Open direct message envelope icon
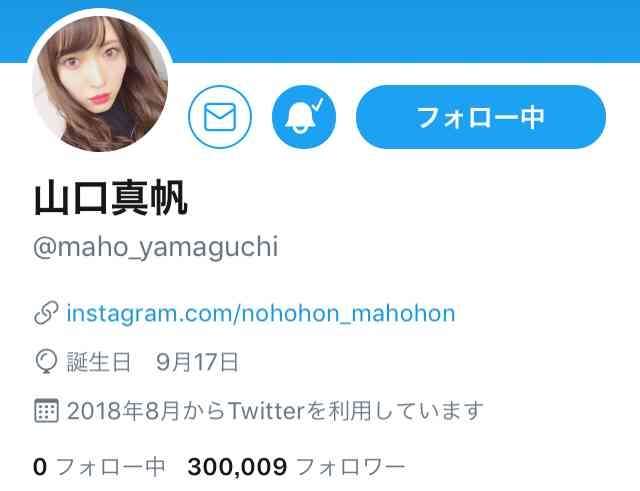The image size is (640, 491). click(x=220, y=117)
